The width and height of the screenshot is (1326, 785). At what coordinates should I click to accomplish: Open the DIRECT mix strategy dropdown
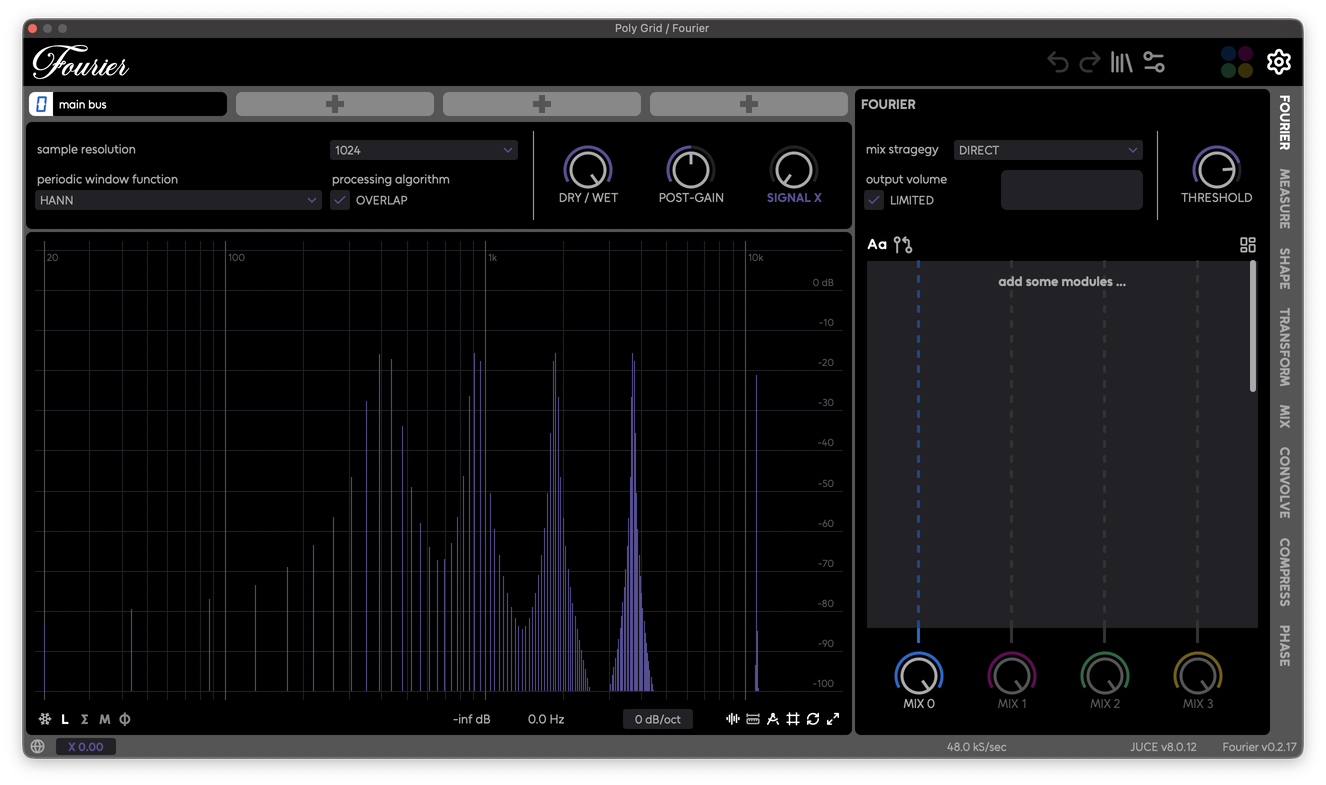1047,150
